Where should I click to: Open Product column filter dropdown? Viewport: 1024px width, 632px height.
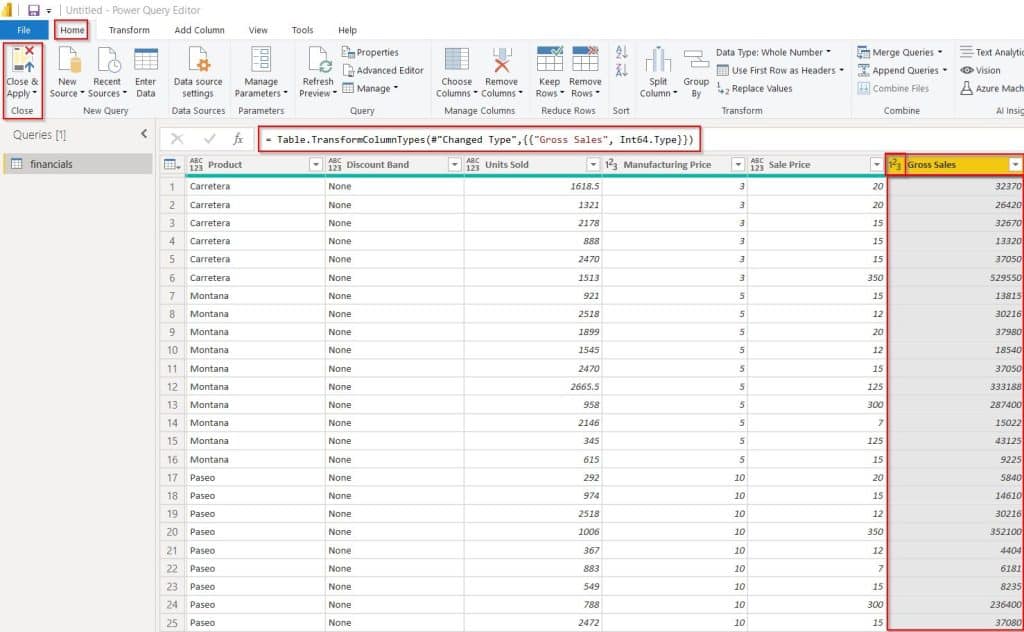tap(315, 165)
